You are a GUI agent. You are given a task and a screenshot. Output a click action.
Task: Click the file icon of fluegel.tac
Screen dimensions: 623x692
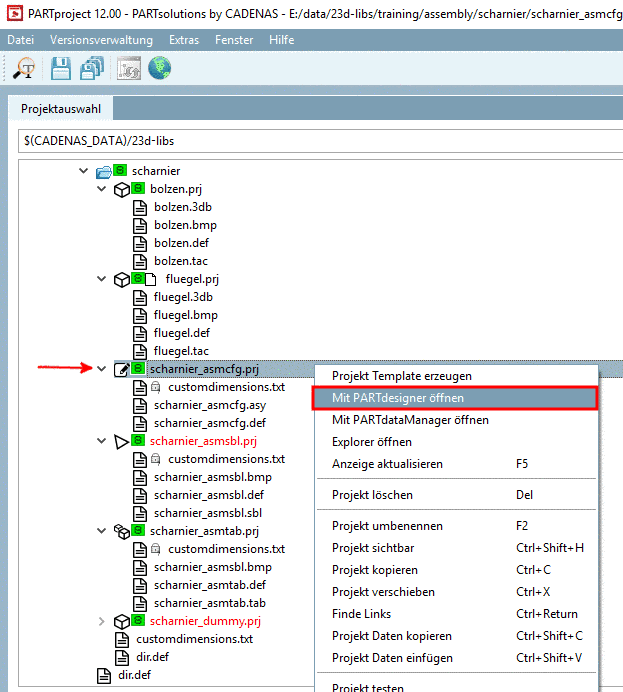pos(140,352)
